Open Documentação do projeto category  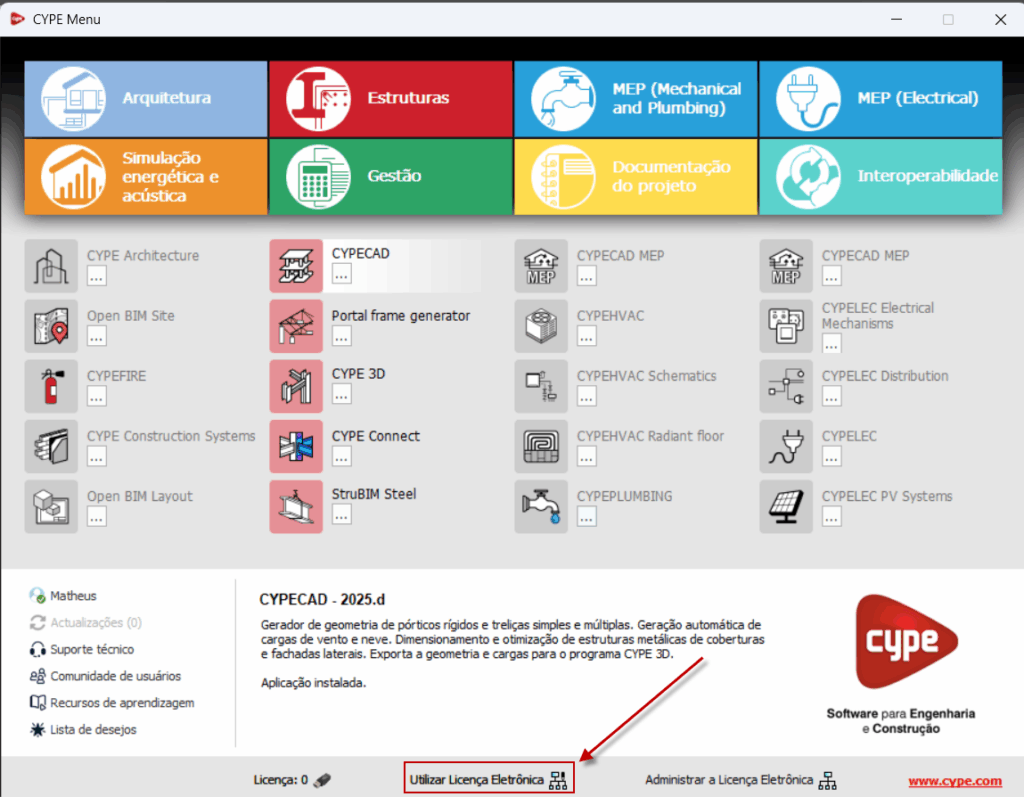point(635,176)
